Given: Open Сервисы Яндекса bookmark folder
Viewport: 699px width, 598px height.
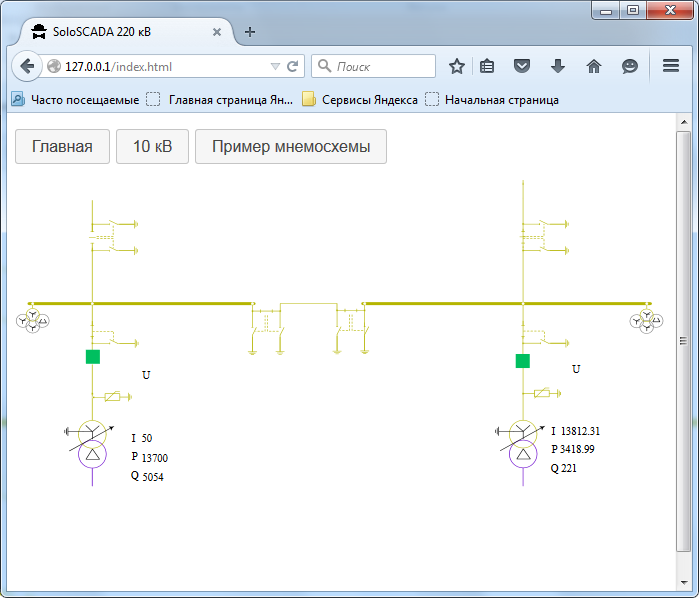Looking at the screenshot, I should pos(360,99).
